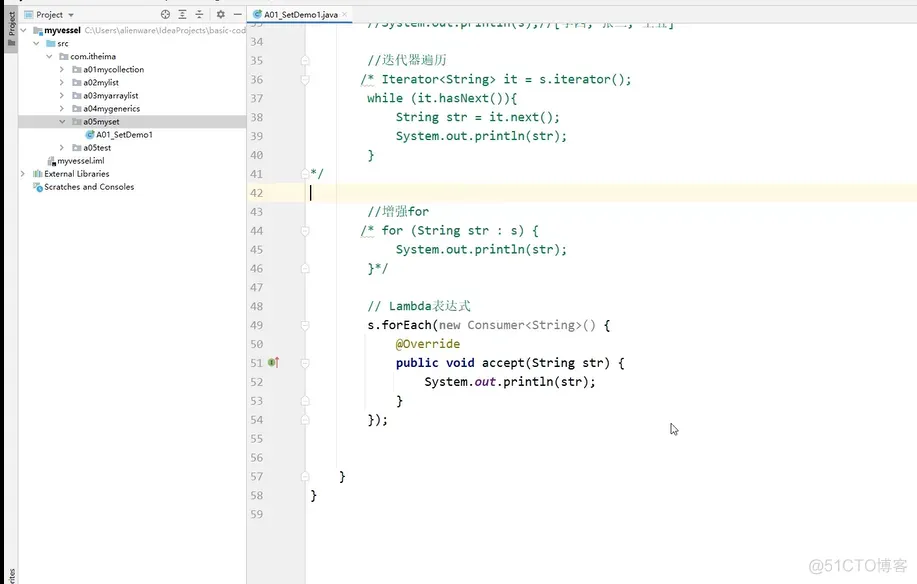Expand the a05test package

click(x=62, y=148)
